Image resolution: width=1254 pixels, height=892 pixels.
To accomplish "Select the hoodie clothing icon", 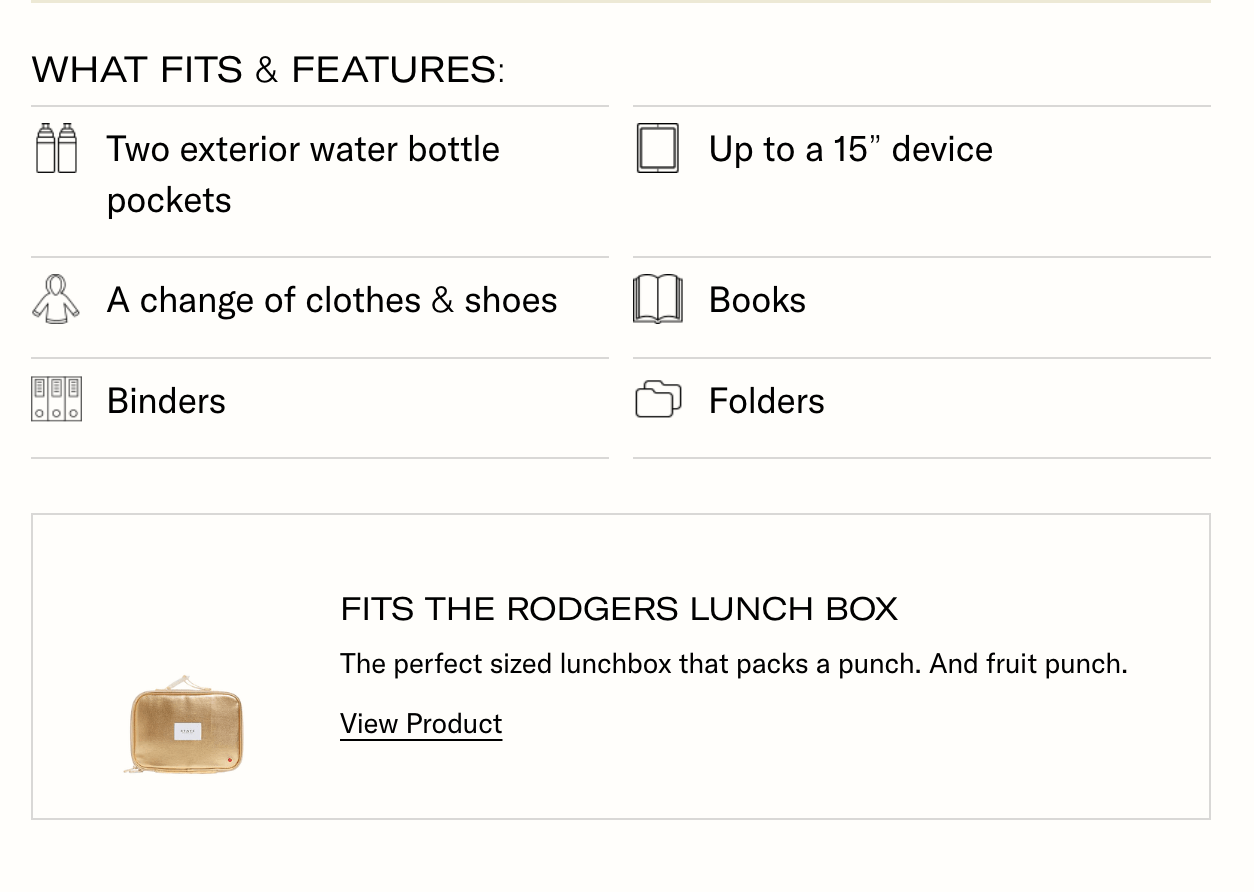I will click(56, 300).
